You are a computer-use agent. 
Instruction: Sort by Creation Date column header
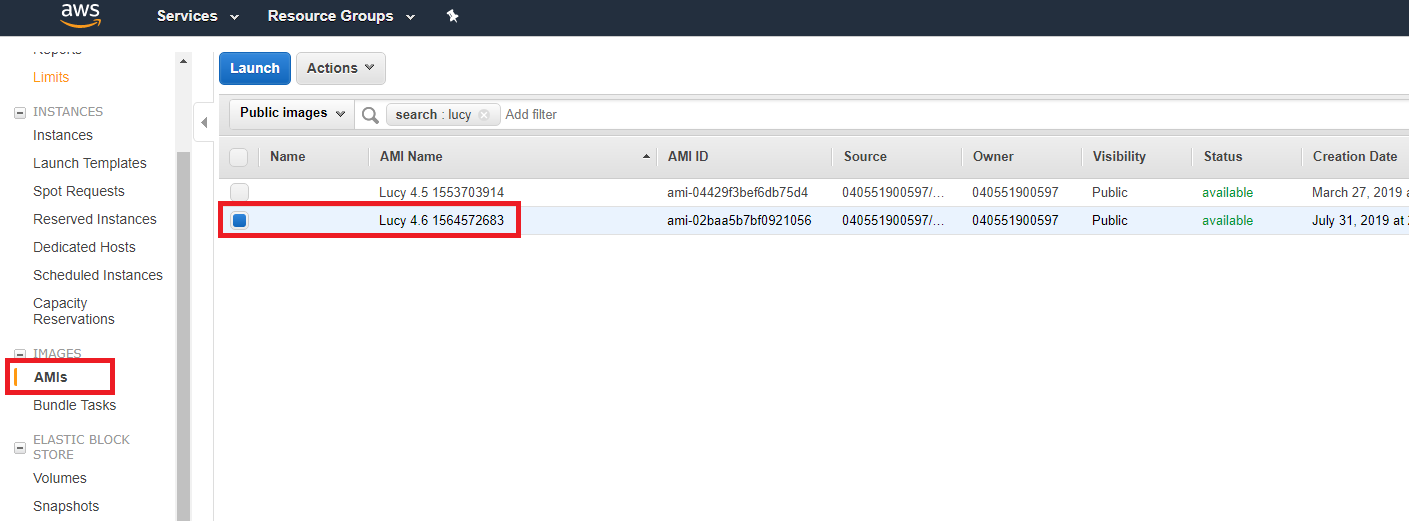pyautogui.click(x=1355, y=157)
